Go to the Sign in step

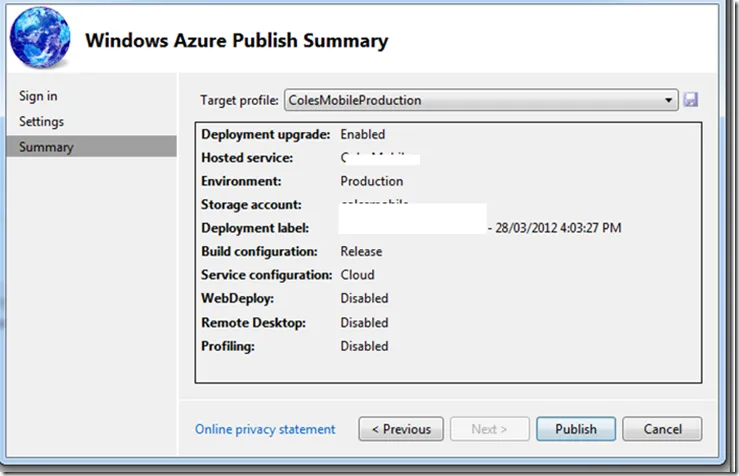pyautogui.click(x=38, y=96)
